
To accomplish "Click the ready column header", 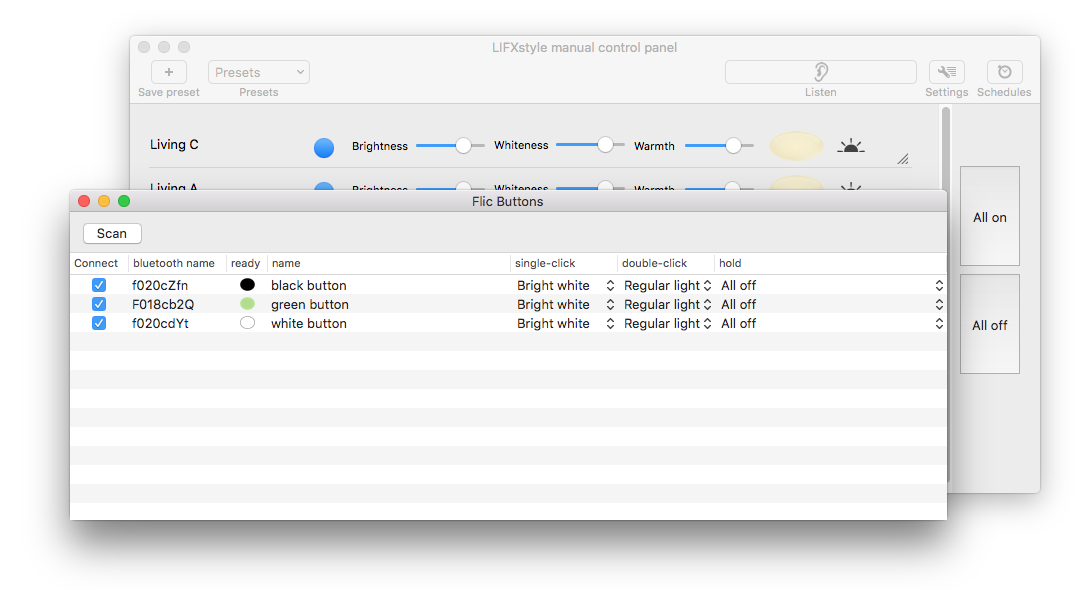I will [246, 263].
